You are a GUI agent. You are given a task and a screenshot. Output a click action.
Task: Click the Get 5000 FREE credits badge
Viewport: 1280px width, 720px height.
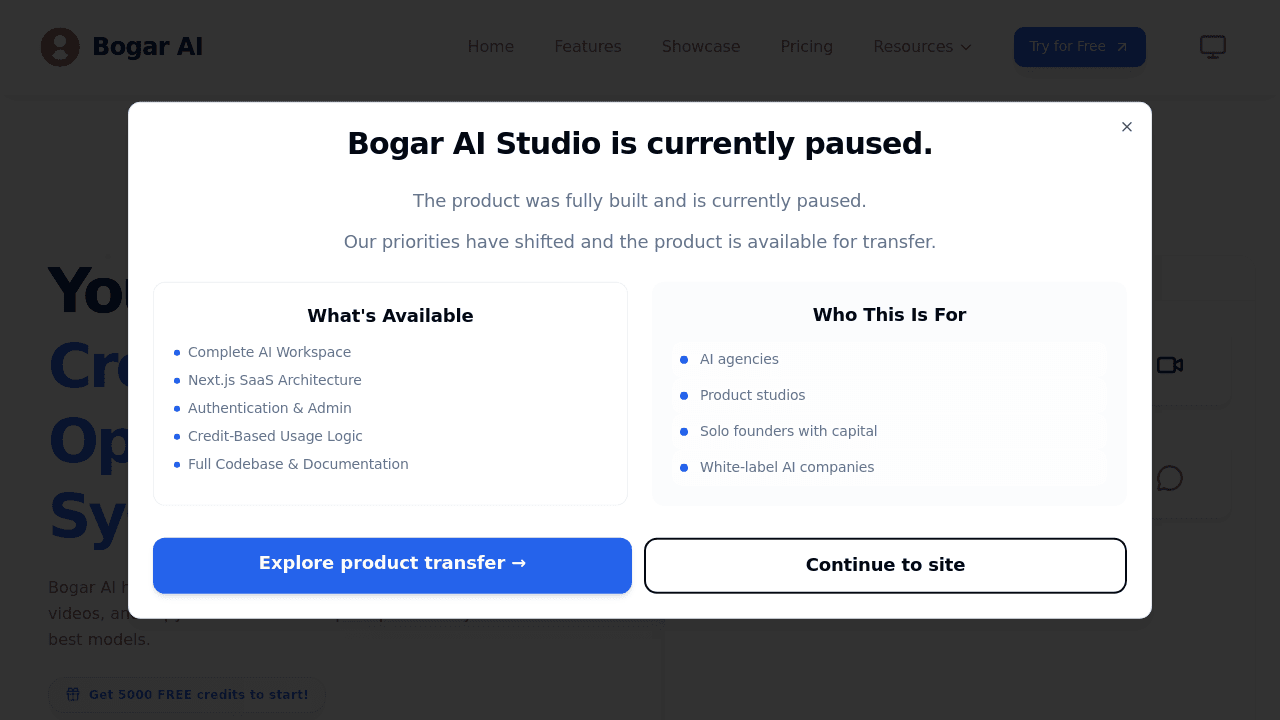click(x=187, y=694)
